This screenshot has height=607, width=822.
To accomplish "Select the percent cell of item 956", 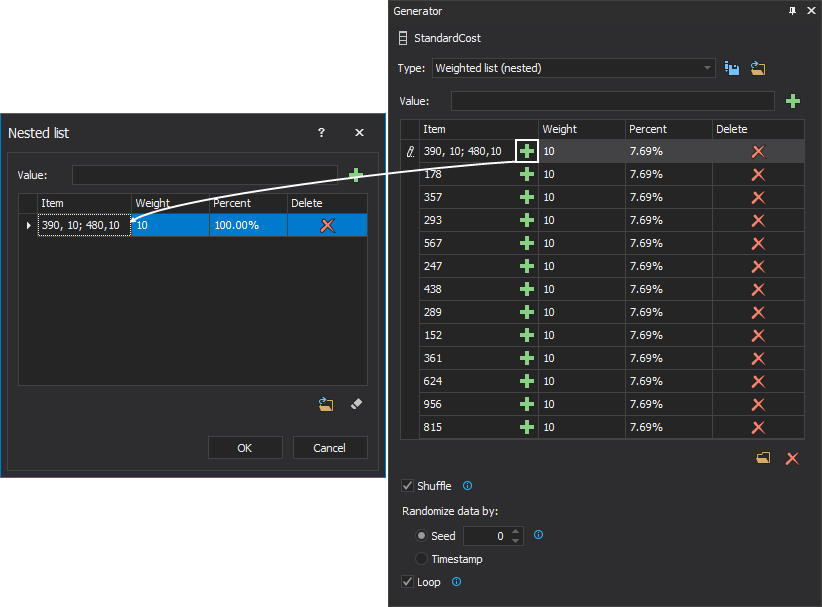I will (668, 404).
